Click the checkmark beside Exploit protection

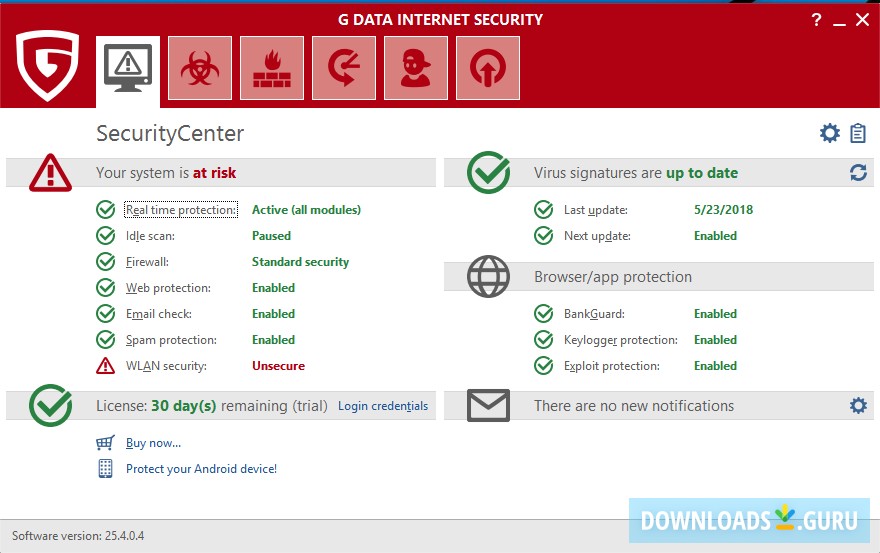click(x=543, y=365)
